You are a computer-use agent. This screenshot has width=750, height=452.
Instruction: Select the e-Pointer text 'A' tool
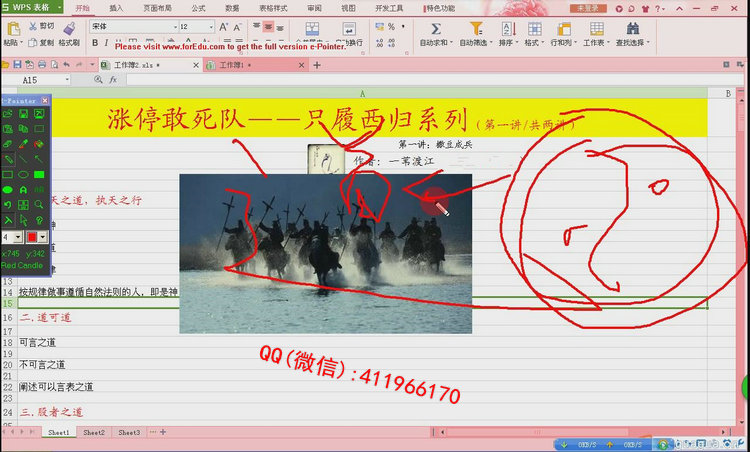(23, 190)
